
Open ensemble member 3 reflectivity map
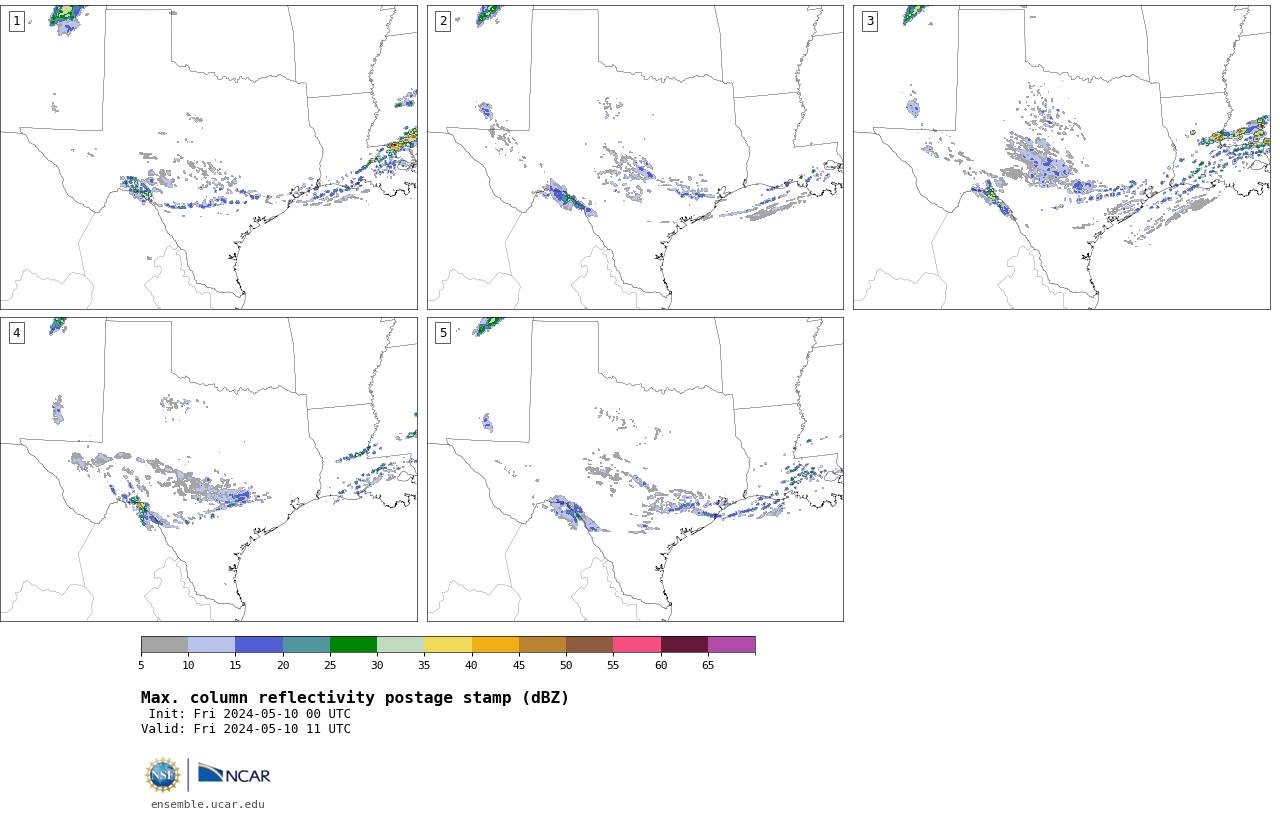(1062, 157)
